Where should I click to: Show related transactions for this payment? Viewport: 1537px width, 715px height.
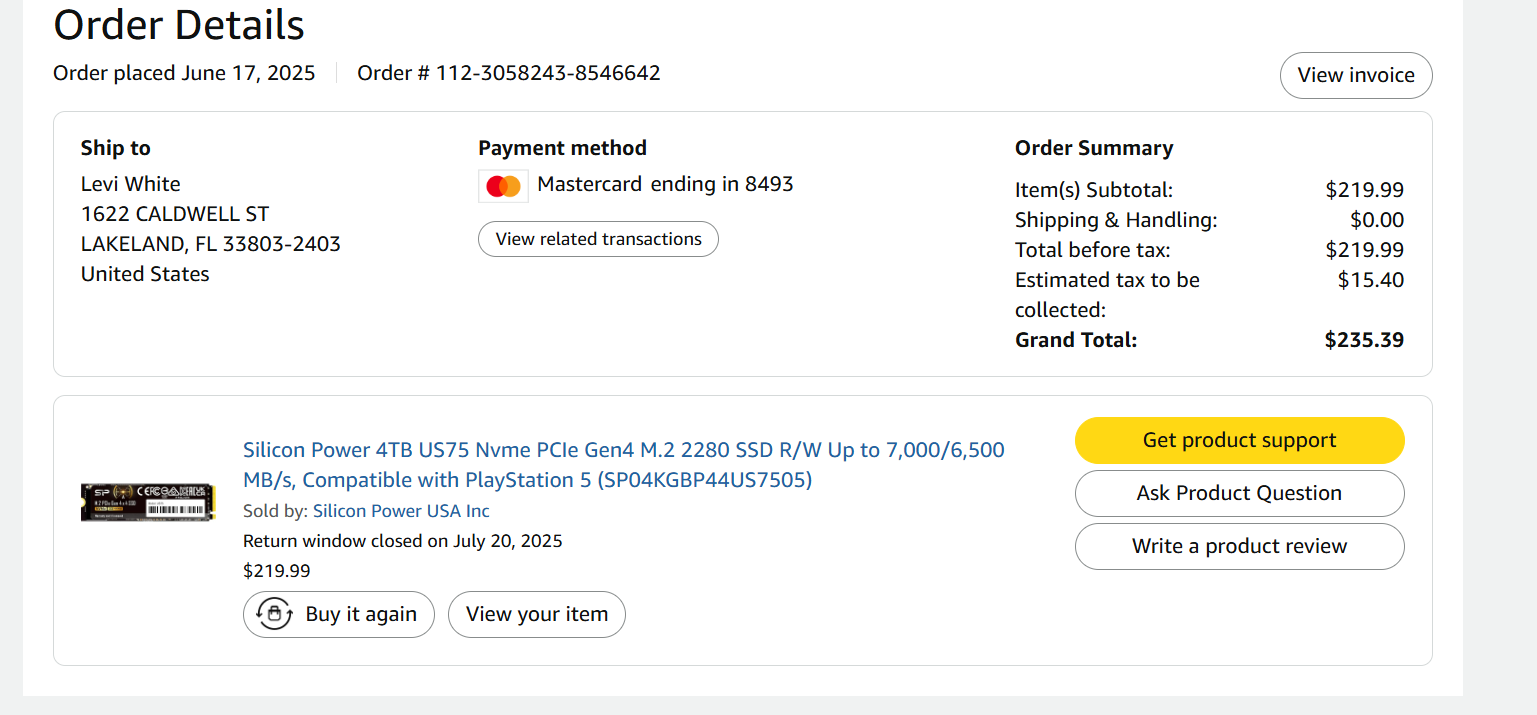598,239
